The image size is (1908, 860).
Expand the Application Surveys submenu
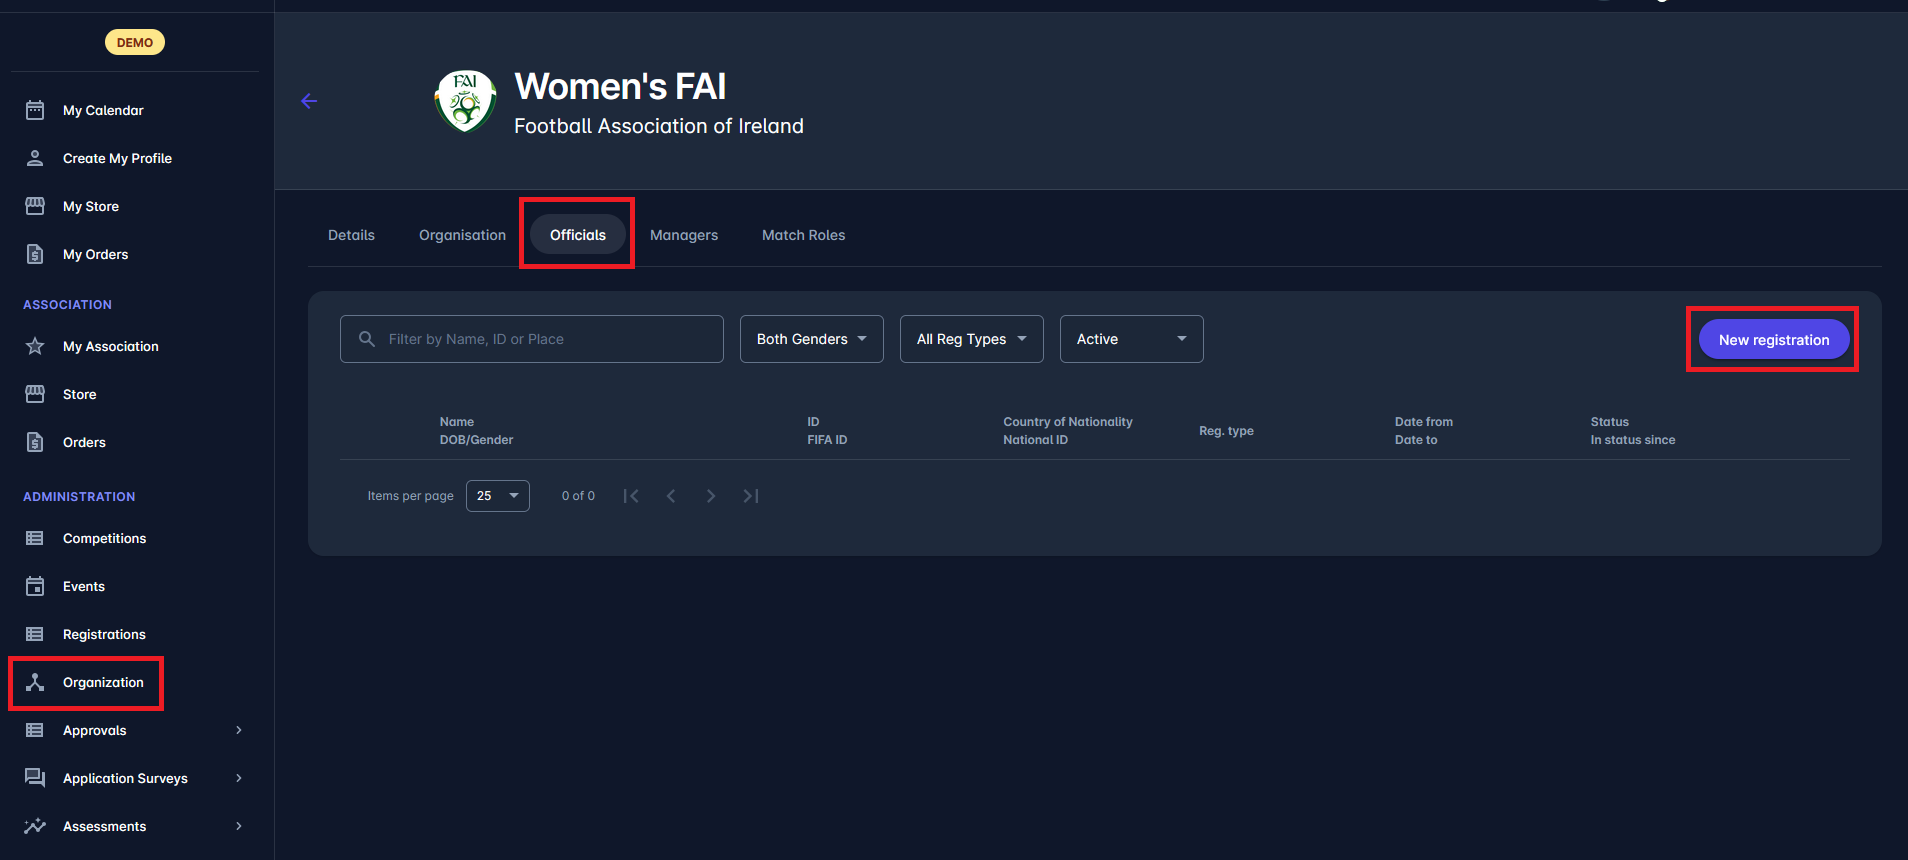[238, 778]
